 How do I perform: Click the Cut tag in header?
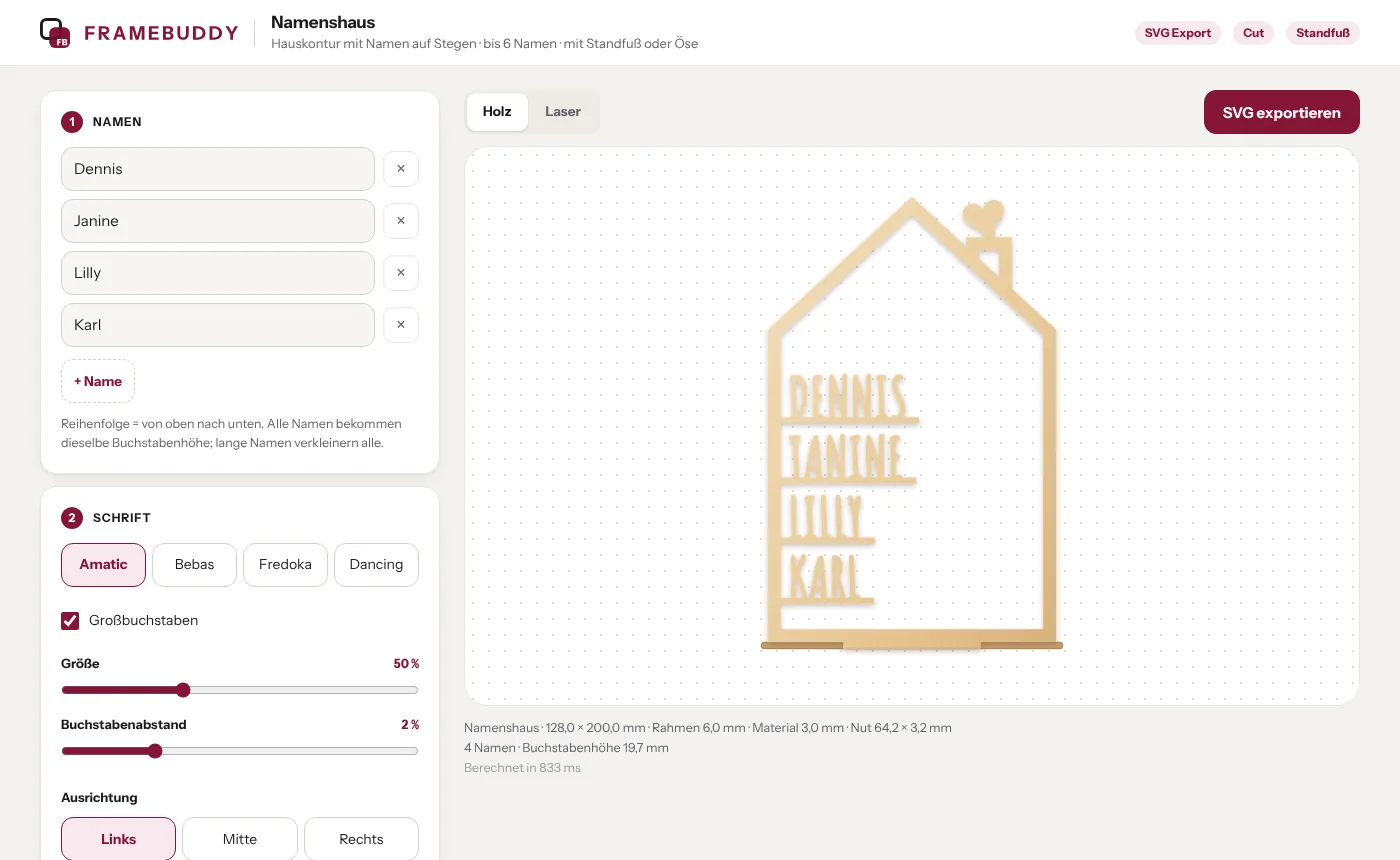pos(1254,33)
